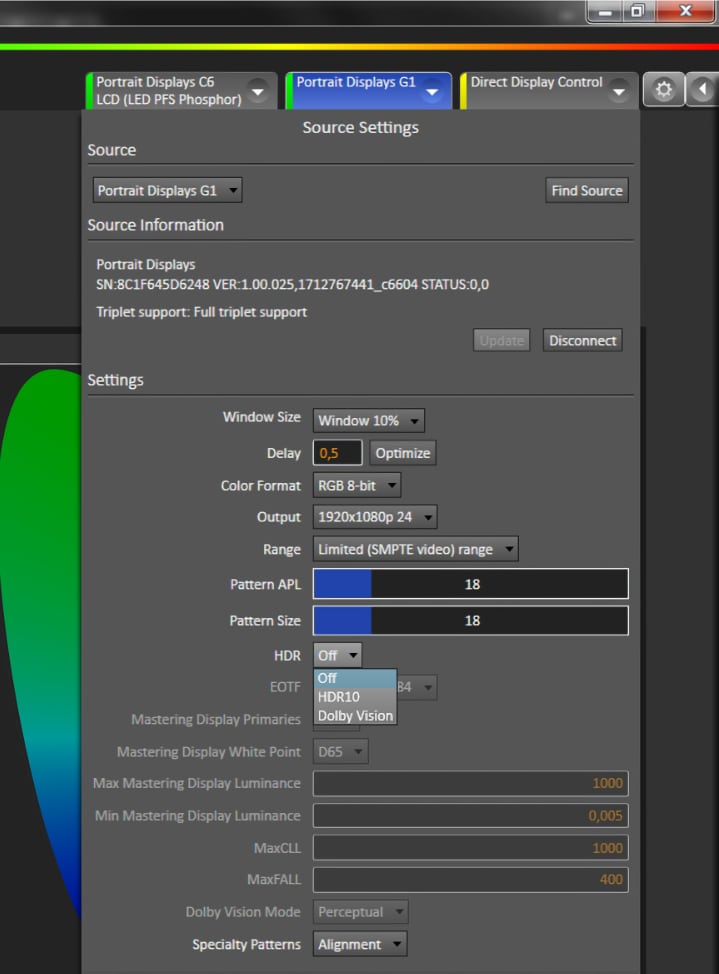The image size is (719, 974).
Task: Click the Optimize delay button
Action: (403, 453)
